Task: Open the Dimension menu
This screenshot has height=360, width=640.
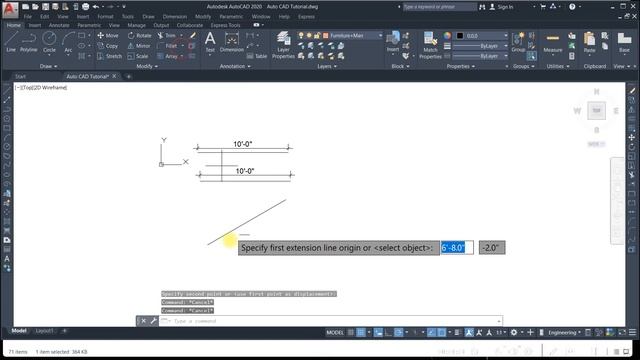Action: tap(175, 17)
